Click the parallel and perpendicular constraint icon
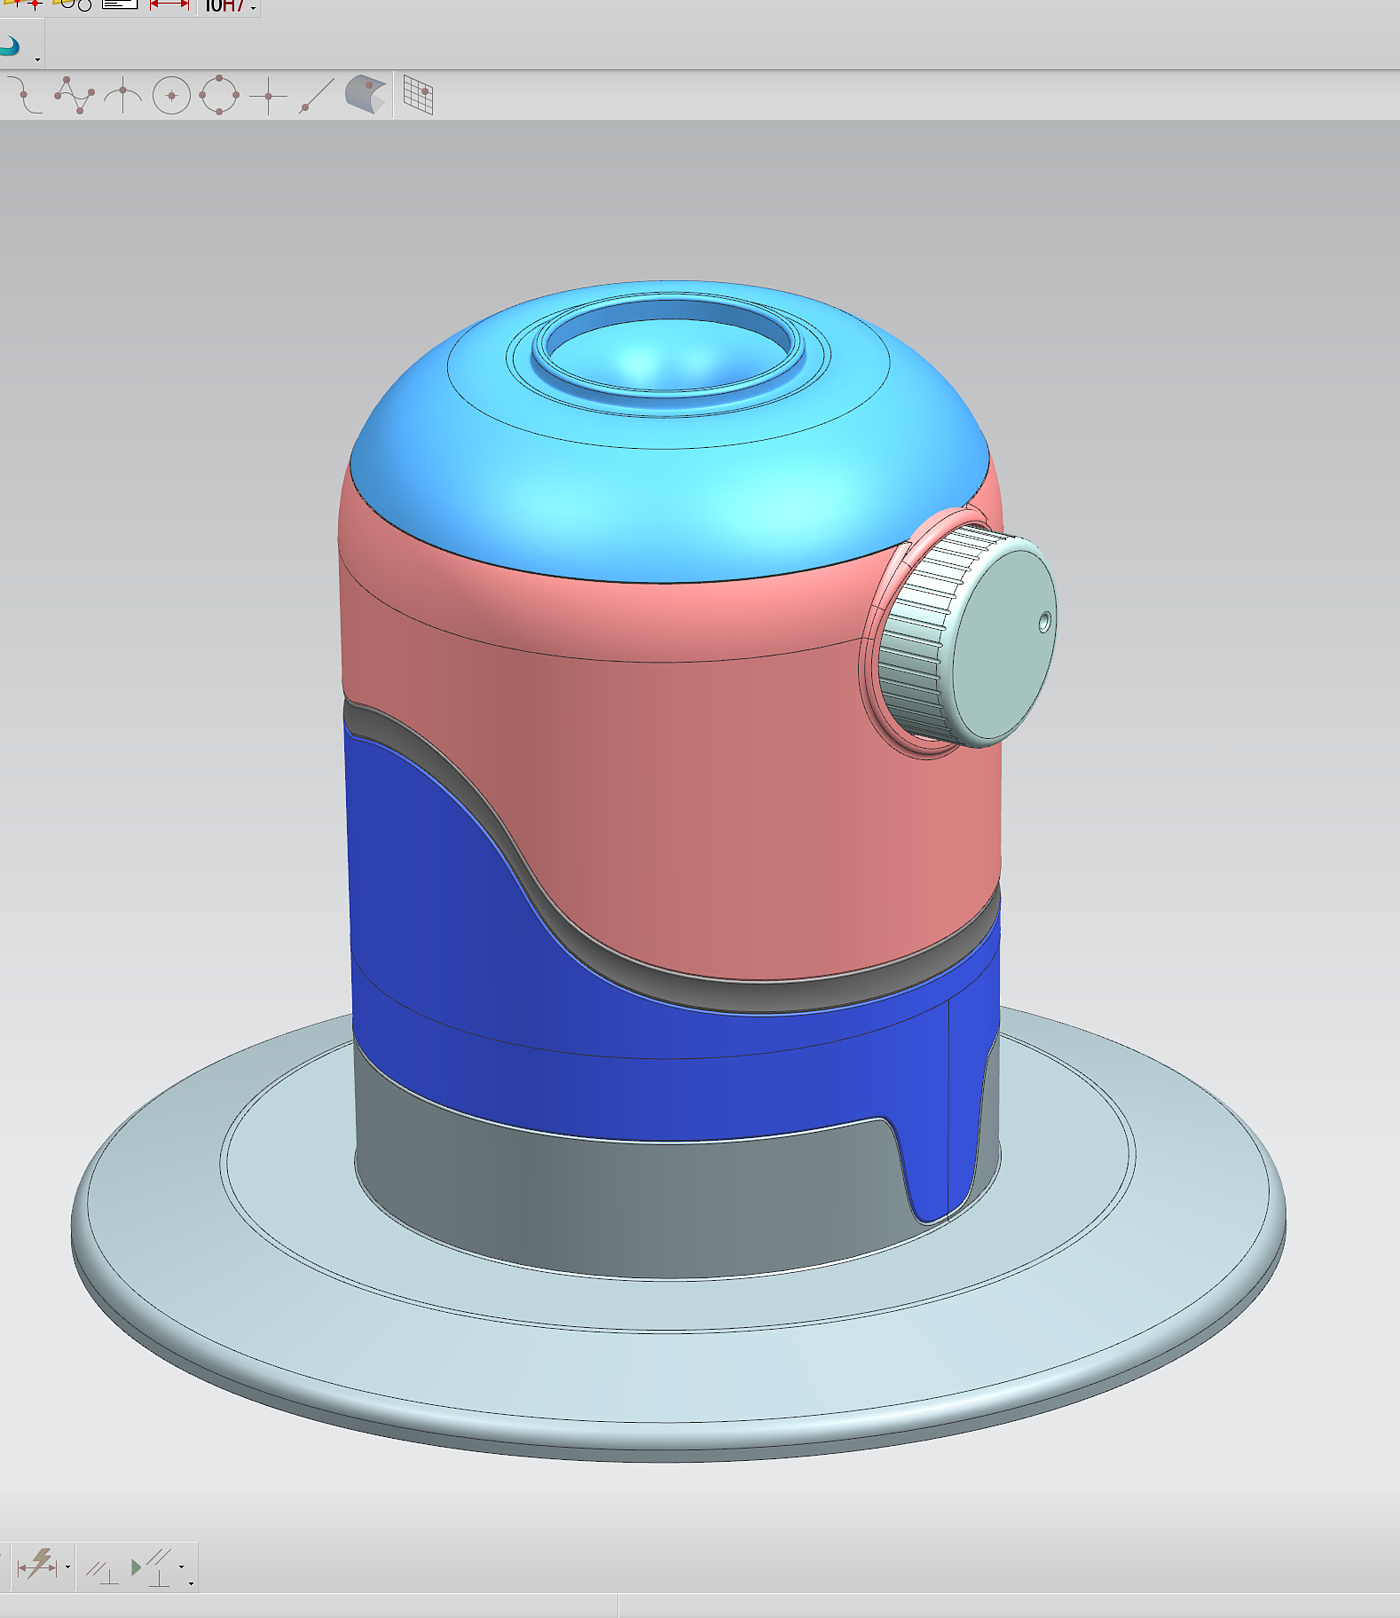 coord(102,1571)
